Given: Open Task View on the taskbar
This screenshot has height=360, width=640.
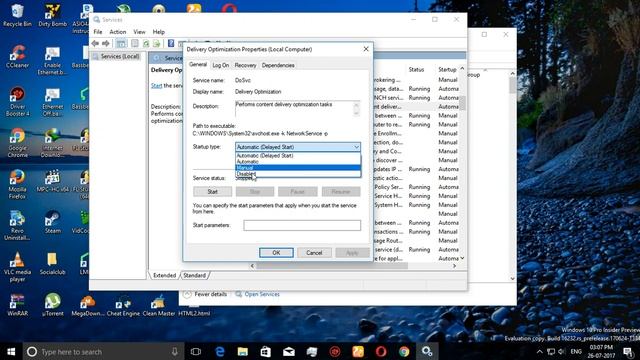Looking at the screenshot, I should tap(196, 351).
